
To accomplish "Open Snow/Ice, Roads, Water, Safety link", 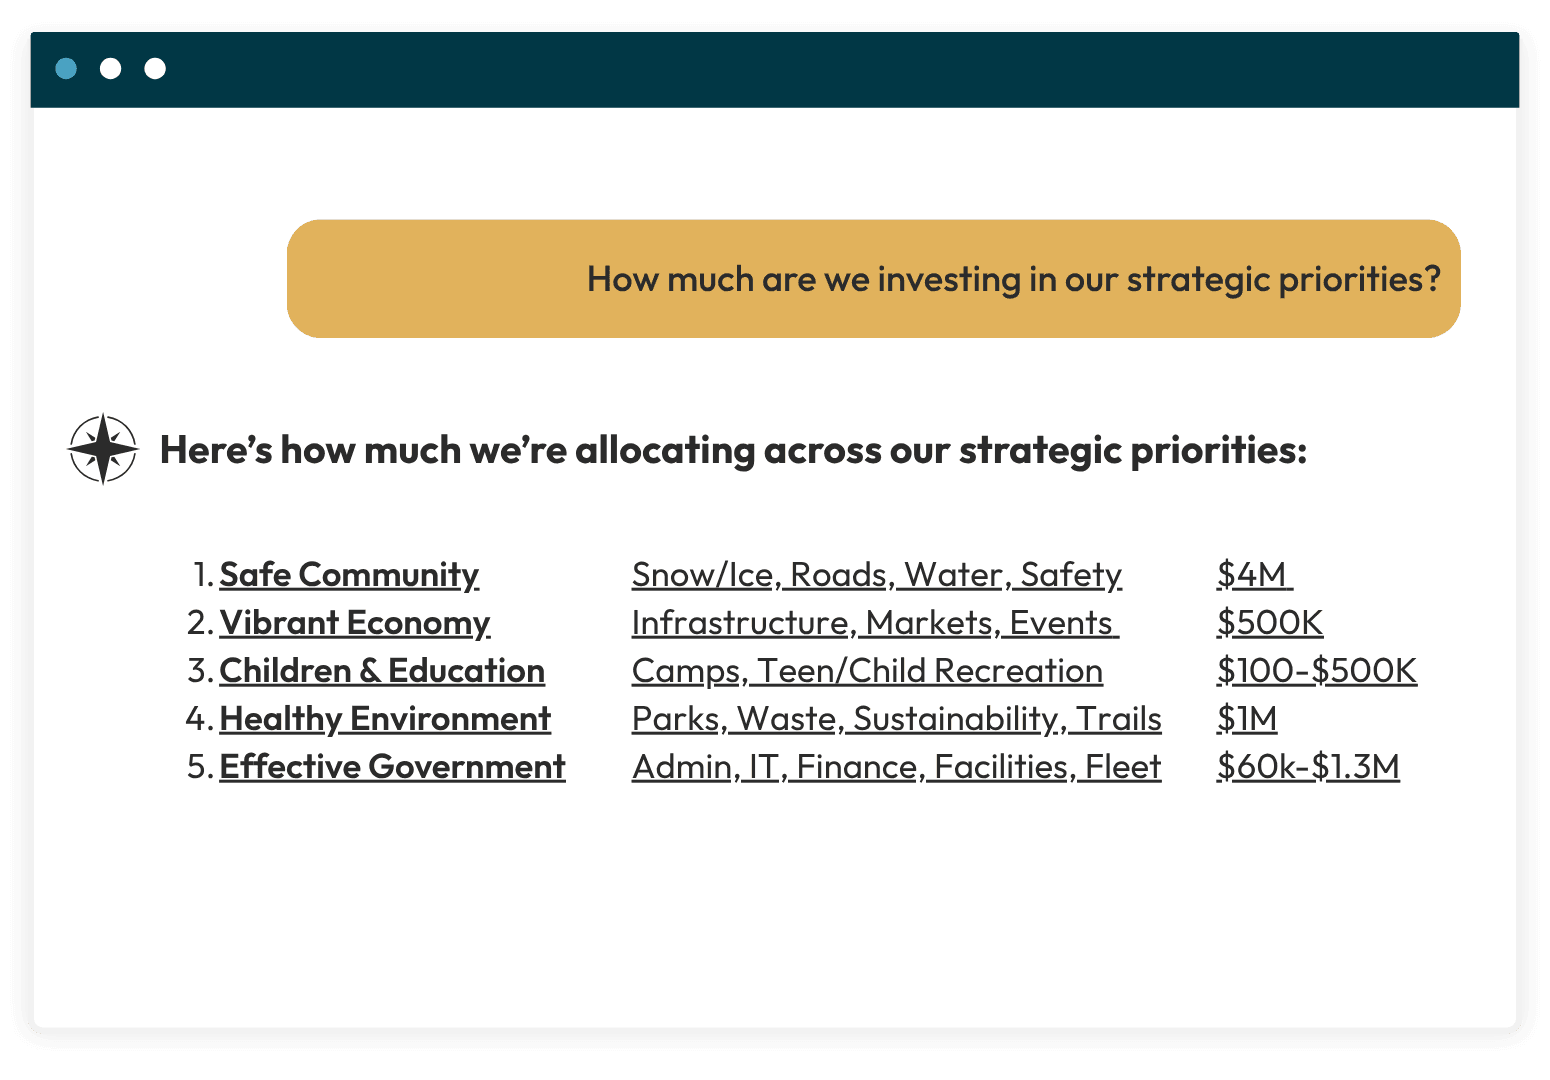I will (x=876, y=575).
